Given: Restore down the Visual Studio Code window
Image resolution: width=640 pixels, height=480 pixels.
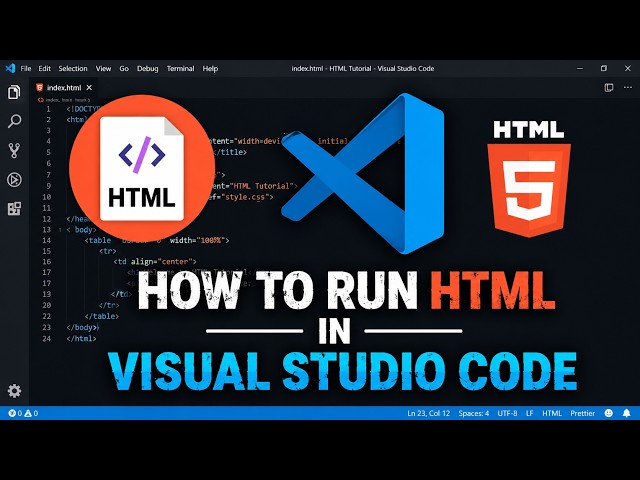Looking at the screenshot, I should click(604, 68).
